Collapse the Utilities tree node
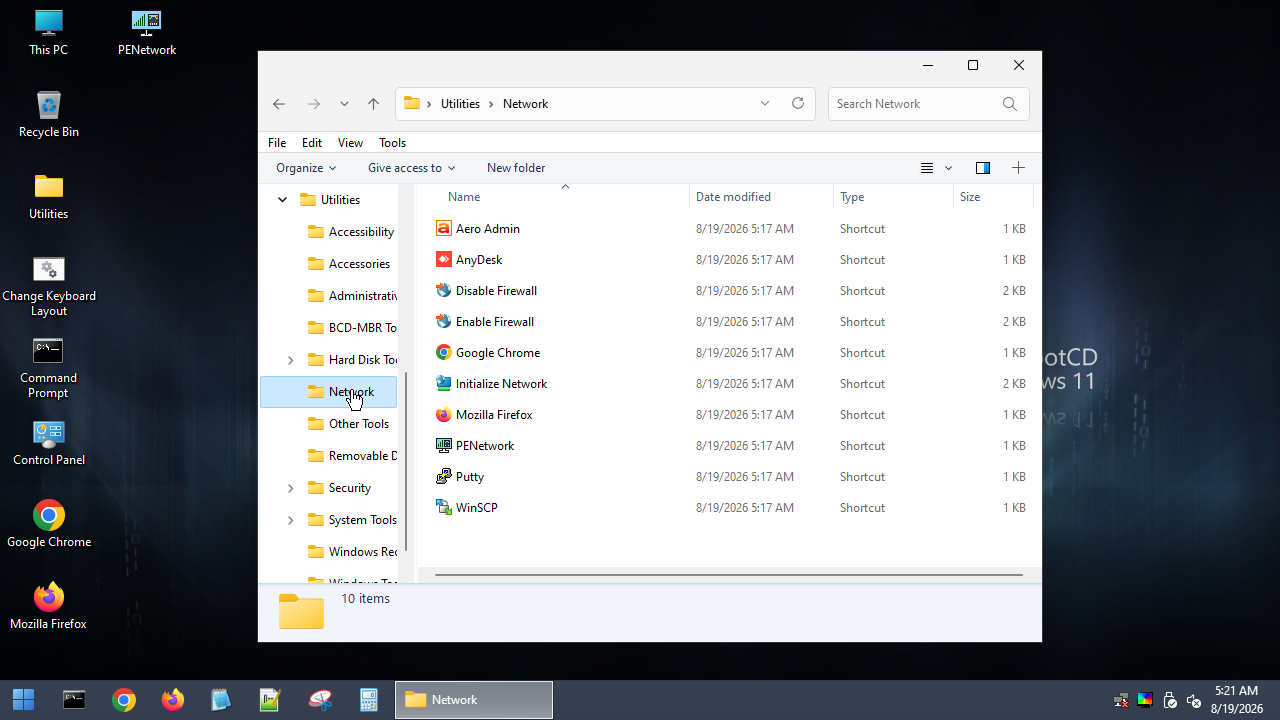This screenshot has height=720, width=1280. coord(282,200)
